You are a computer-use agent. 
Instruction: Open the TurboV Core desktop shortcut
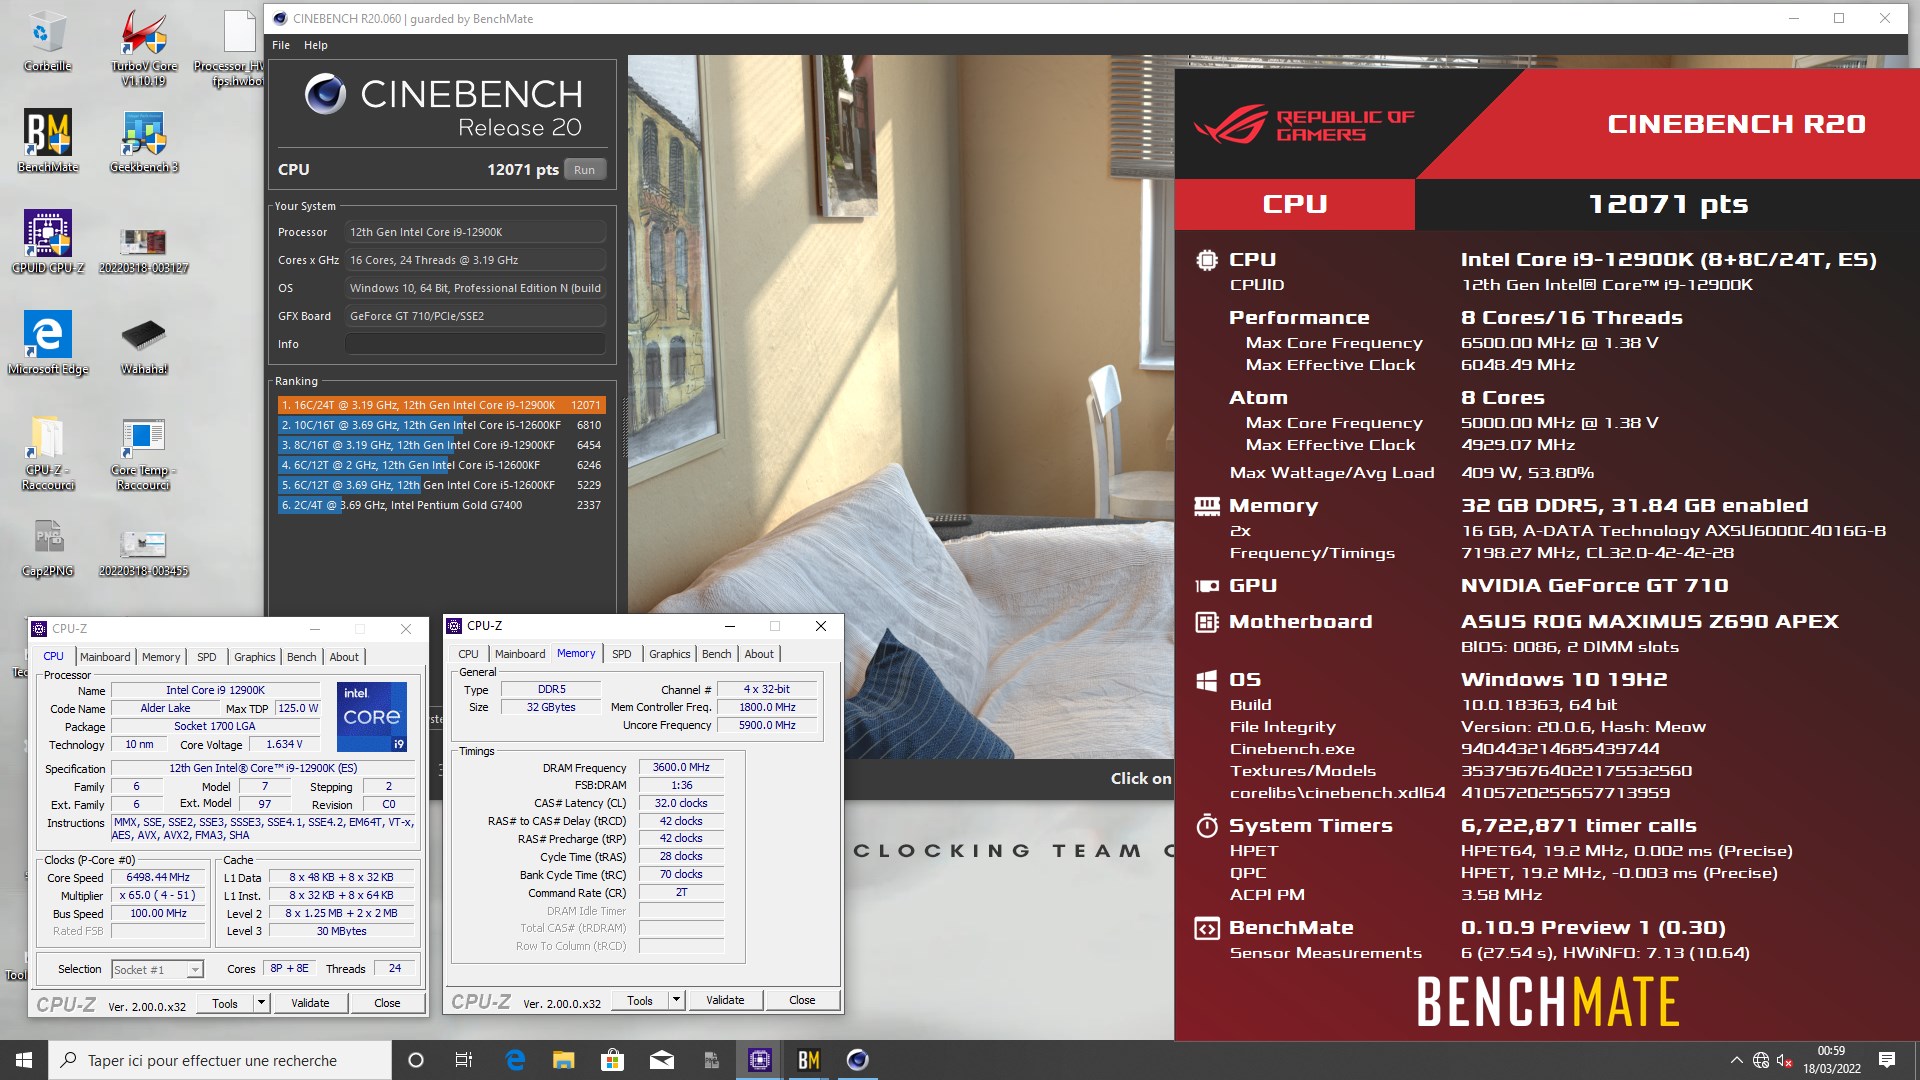pos(144,47)
